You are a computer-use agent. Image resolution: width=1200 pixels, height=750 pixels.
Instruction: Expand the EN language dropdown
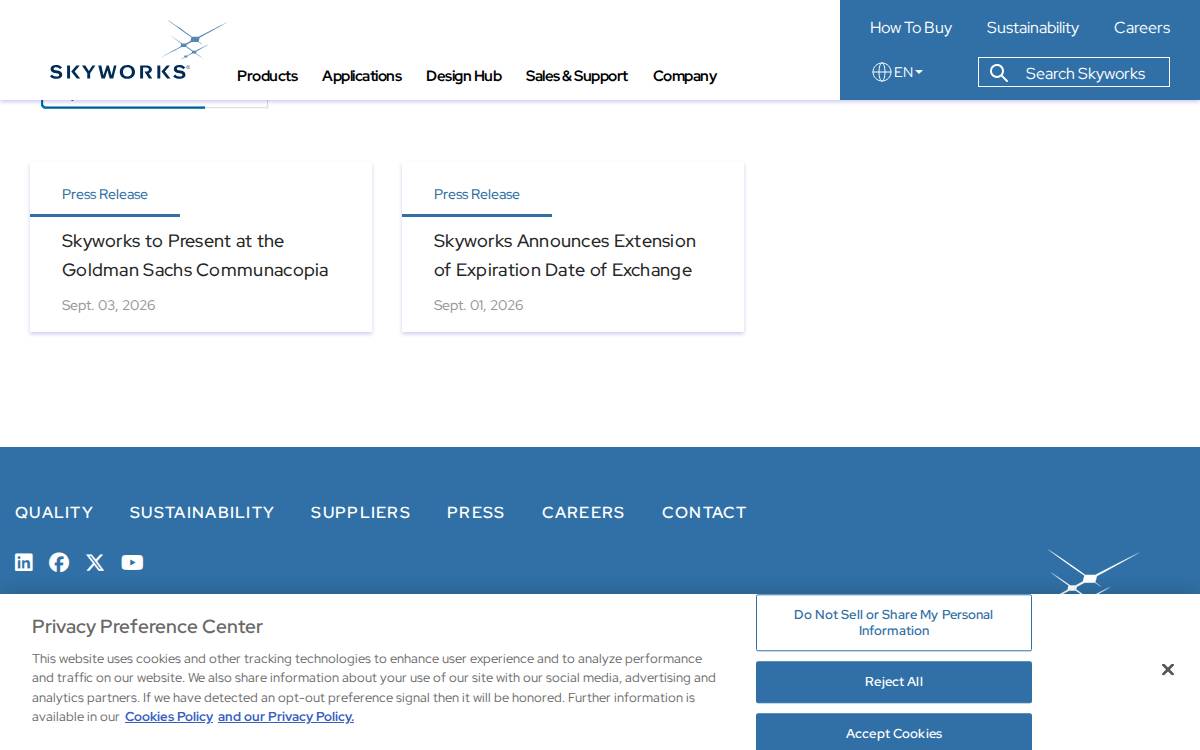click(908, 72)
